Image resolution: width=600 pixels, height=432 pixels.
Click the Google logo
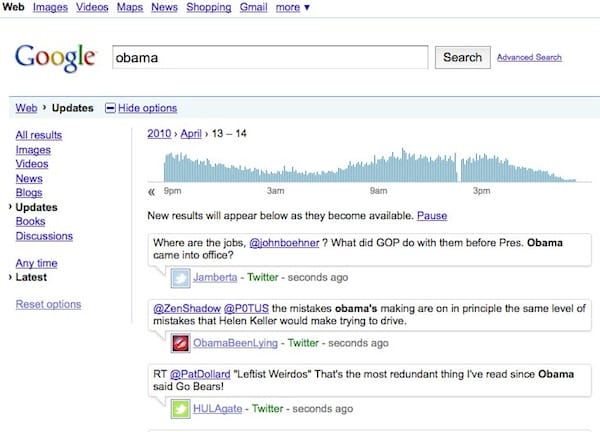click(56, 56)
